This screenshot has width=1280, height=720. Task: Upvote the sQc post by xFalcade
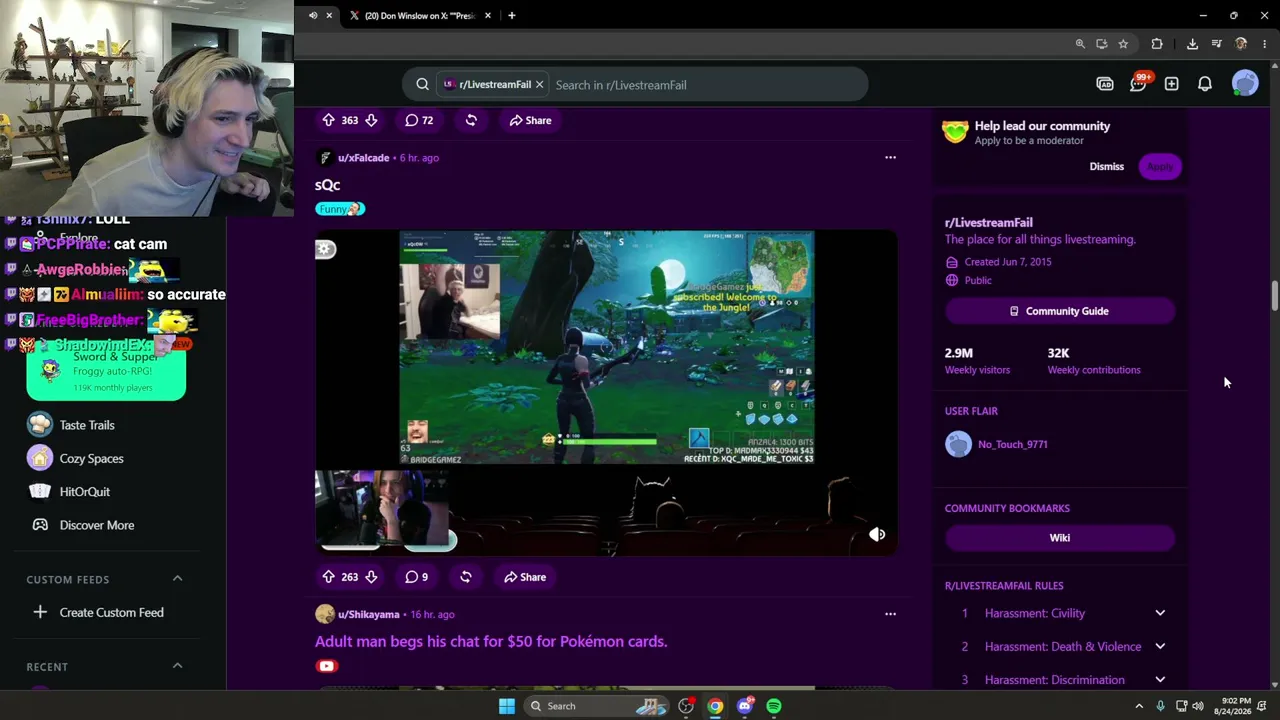click(328, 577)
